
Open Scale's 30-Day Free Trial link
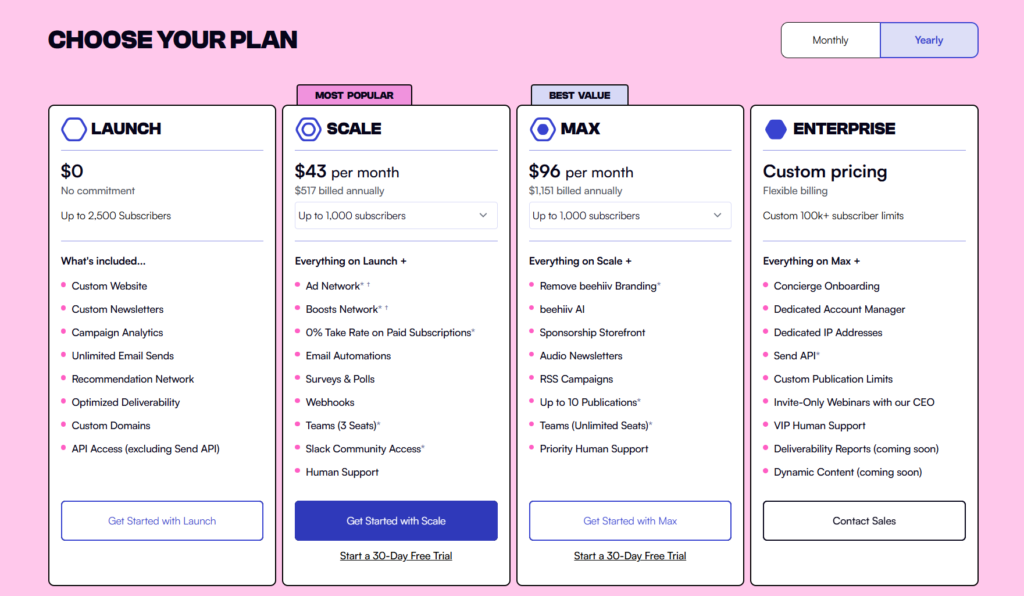395,555
